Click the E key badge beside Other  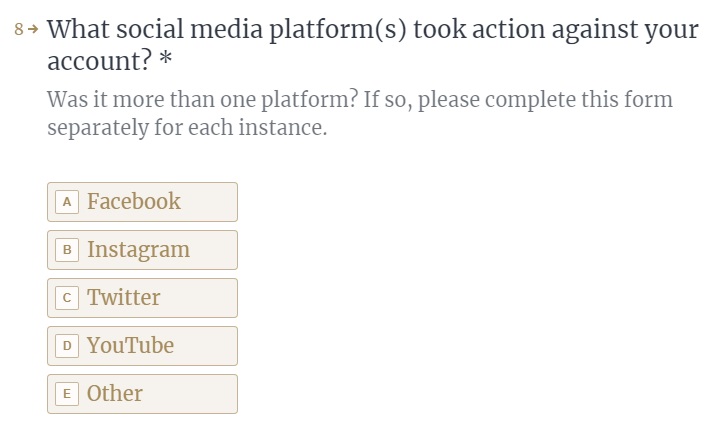tap(67, 394)
